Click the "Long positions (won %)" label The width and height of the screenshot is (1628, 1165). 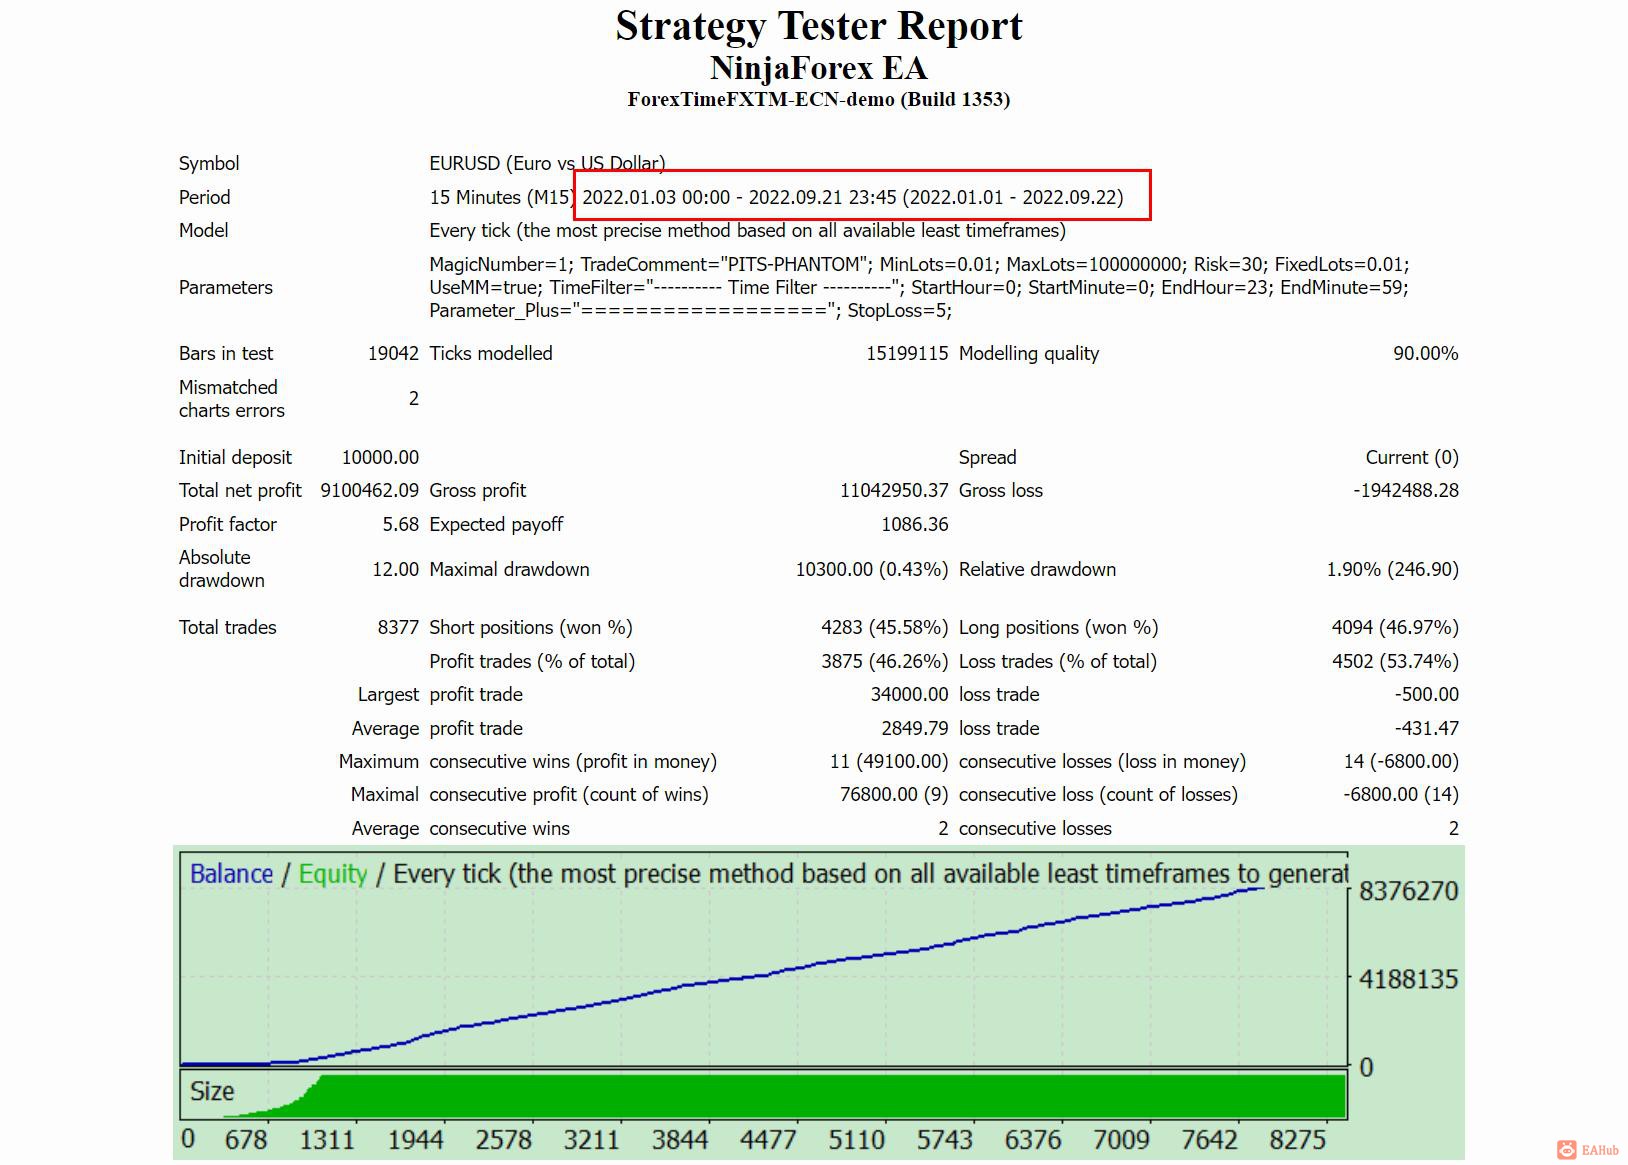[1058, 627]
